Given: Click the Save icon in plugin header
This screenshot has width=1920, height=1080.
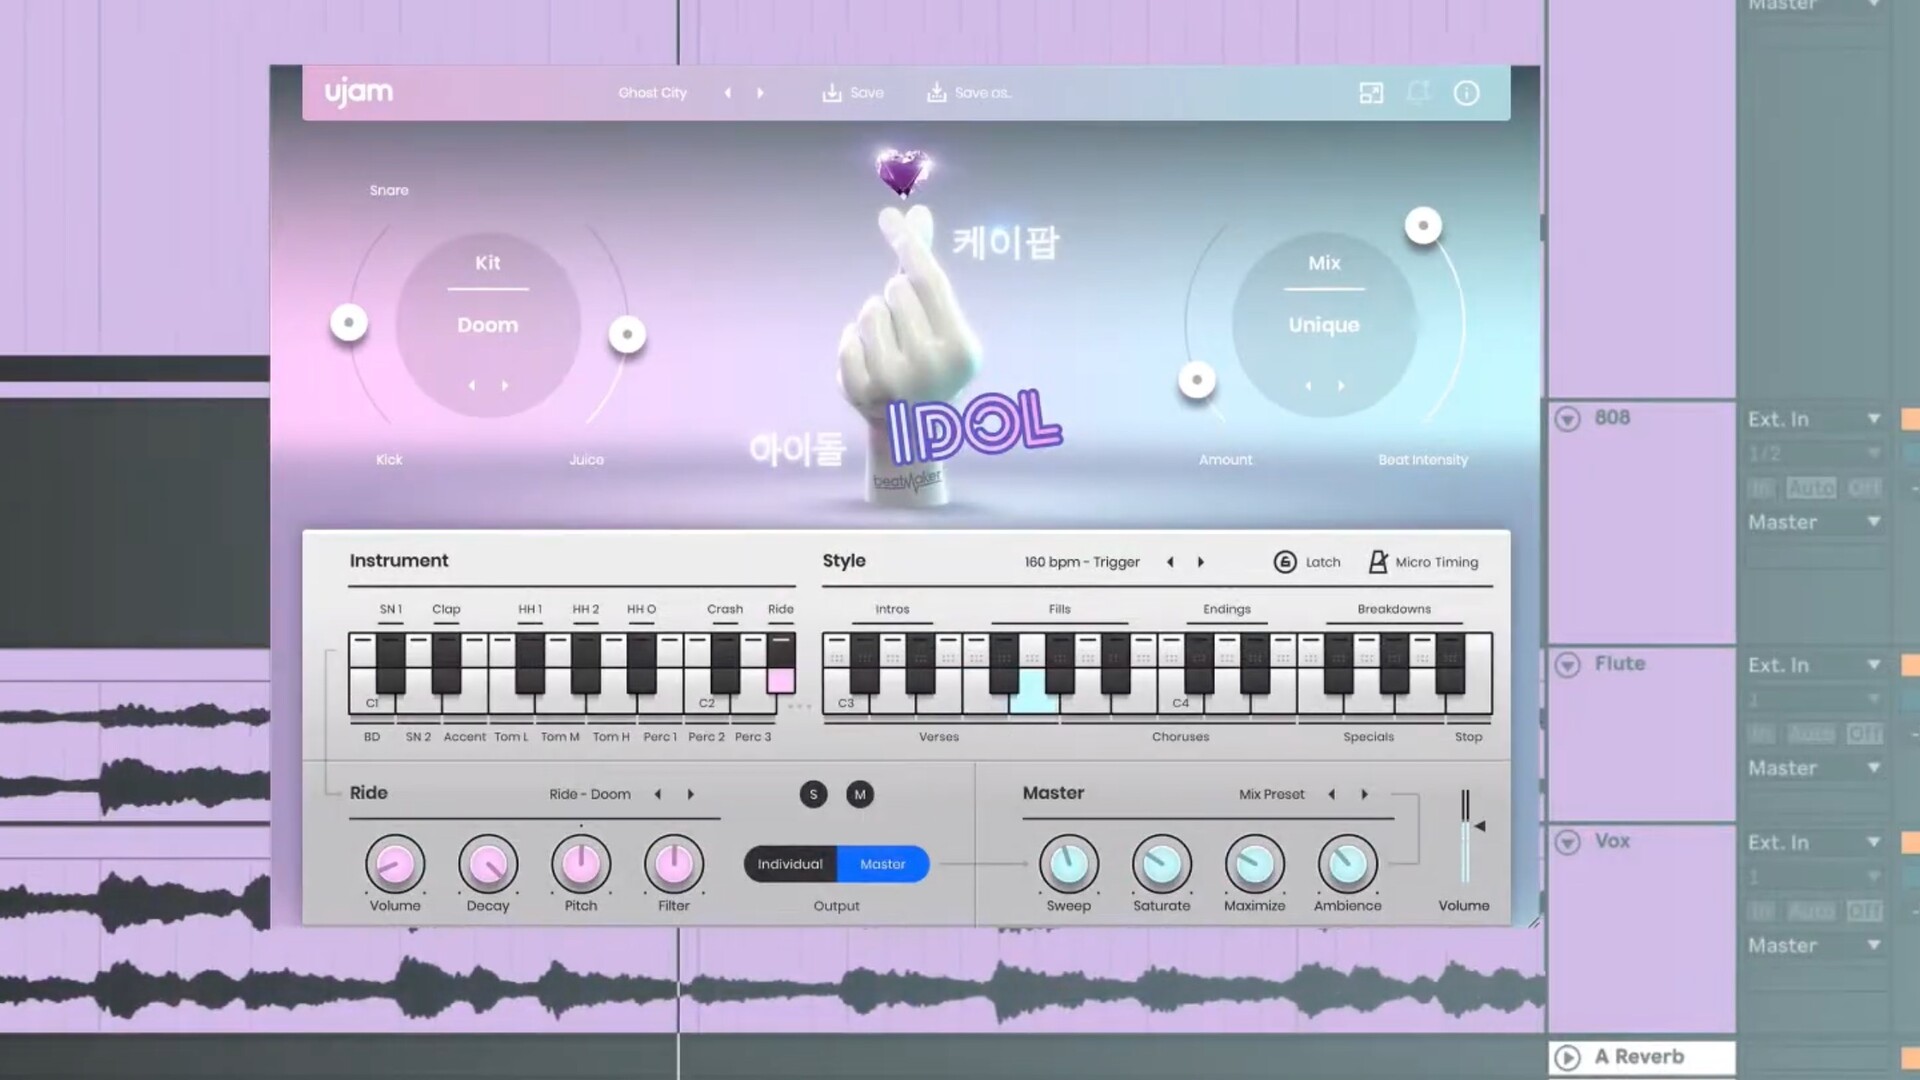Looking at the screenshot, I should [832, 92].
